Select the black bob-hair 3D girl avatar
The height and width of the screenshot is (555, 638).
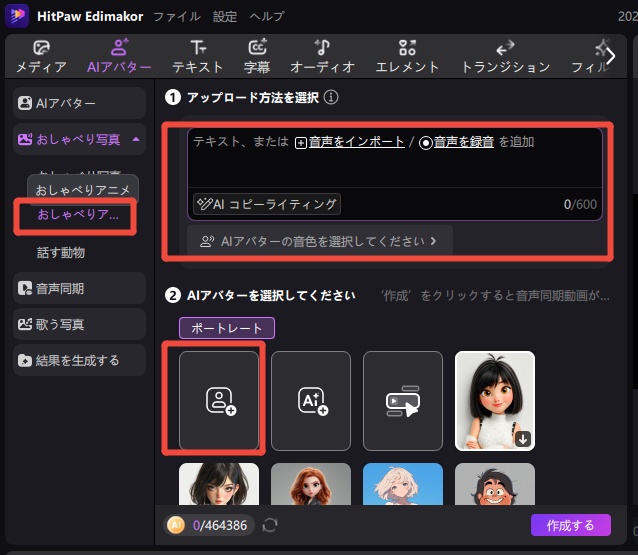coord(495,401)
